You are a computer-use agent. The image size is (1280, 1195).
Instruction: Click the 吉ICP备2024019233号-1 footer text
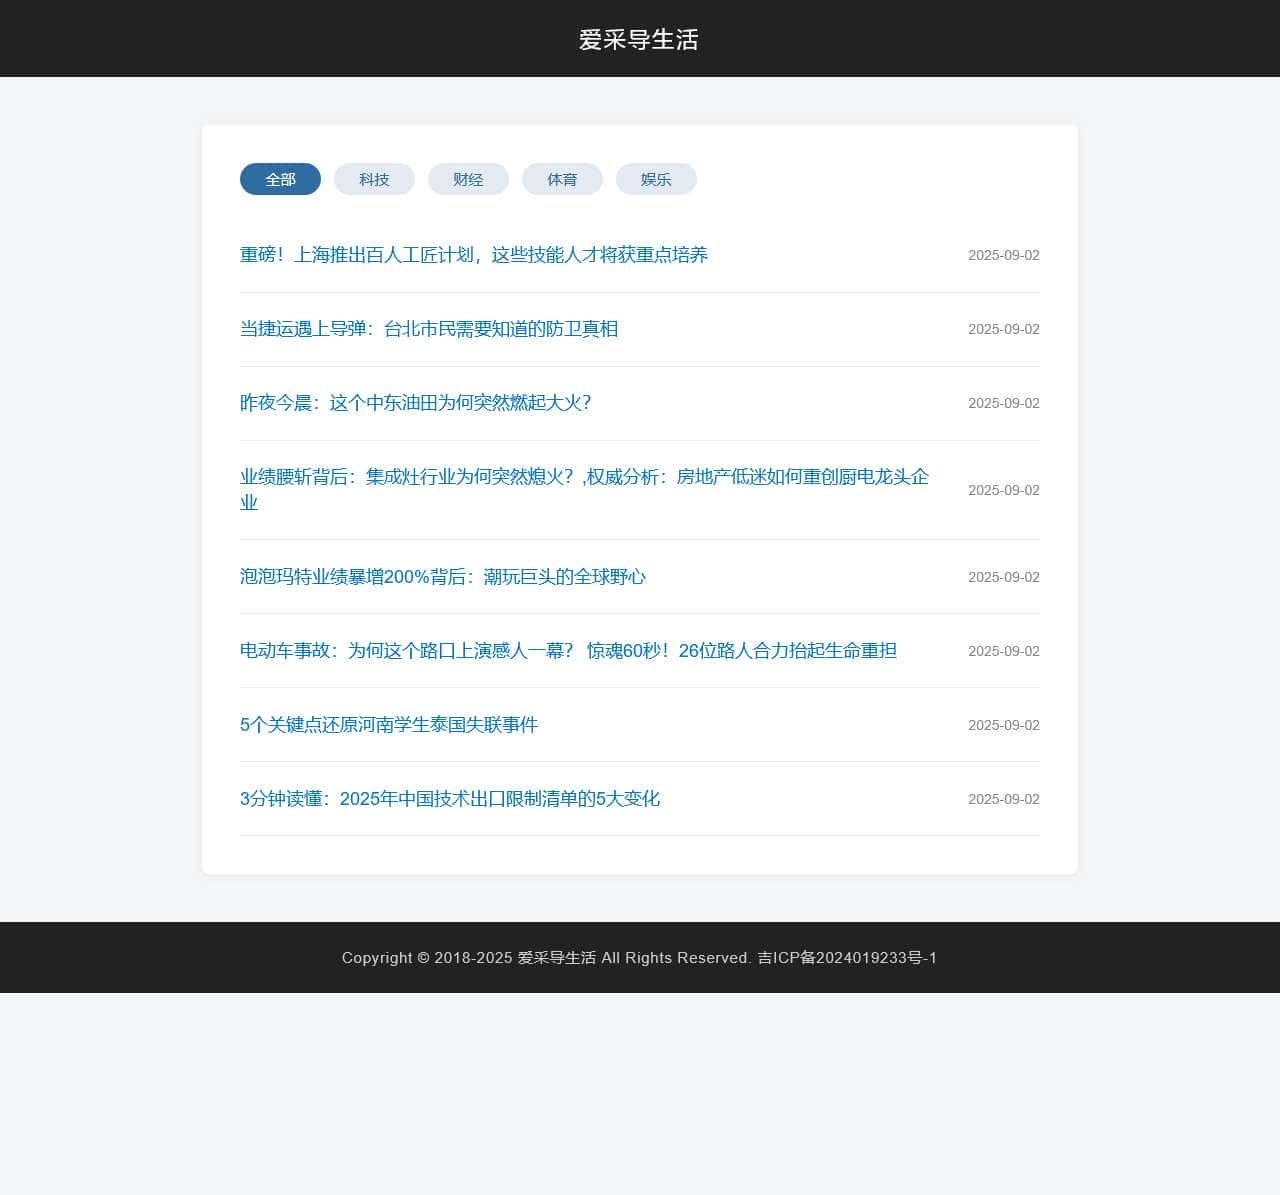(x=846, y=958)
